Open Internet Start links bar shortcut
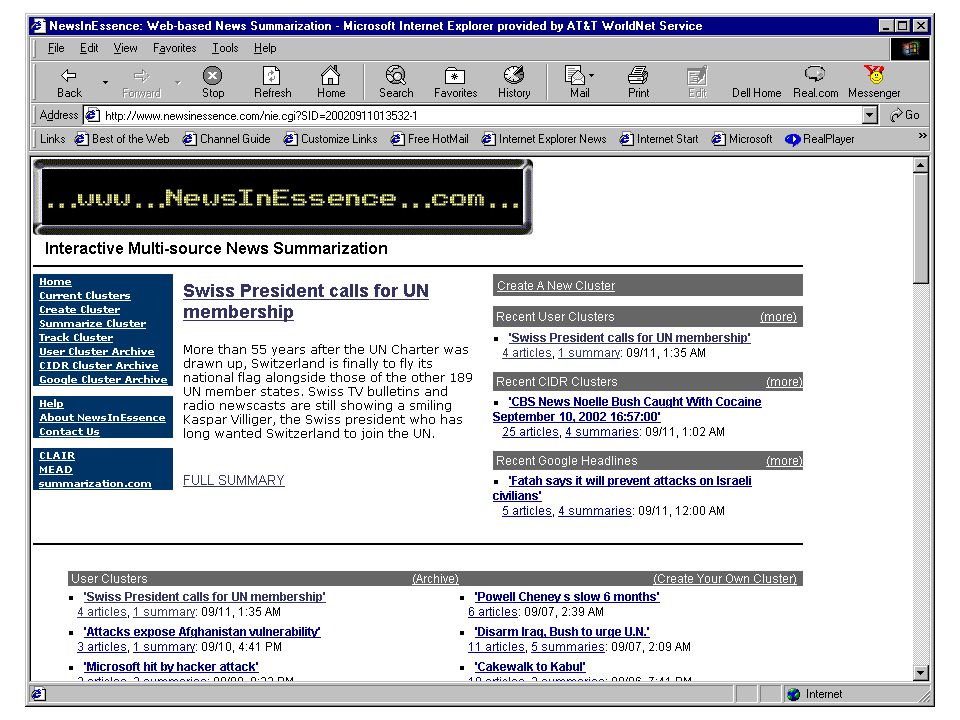960x720 pixels. [659, 139]
